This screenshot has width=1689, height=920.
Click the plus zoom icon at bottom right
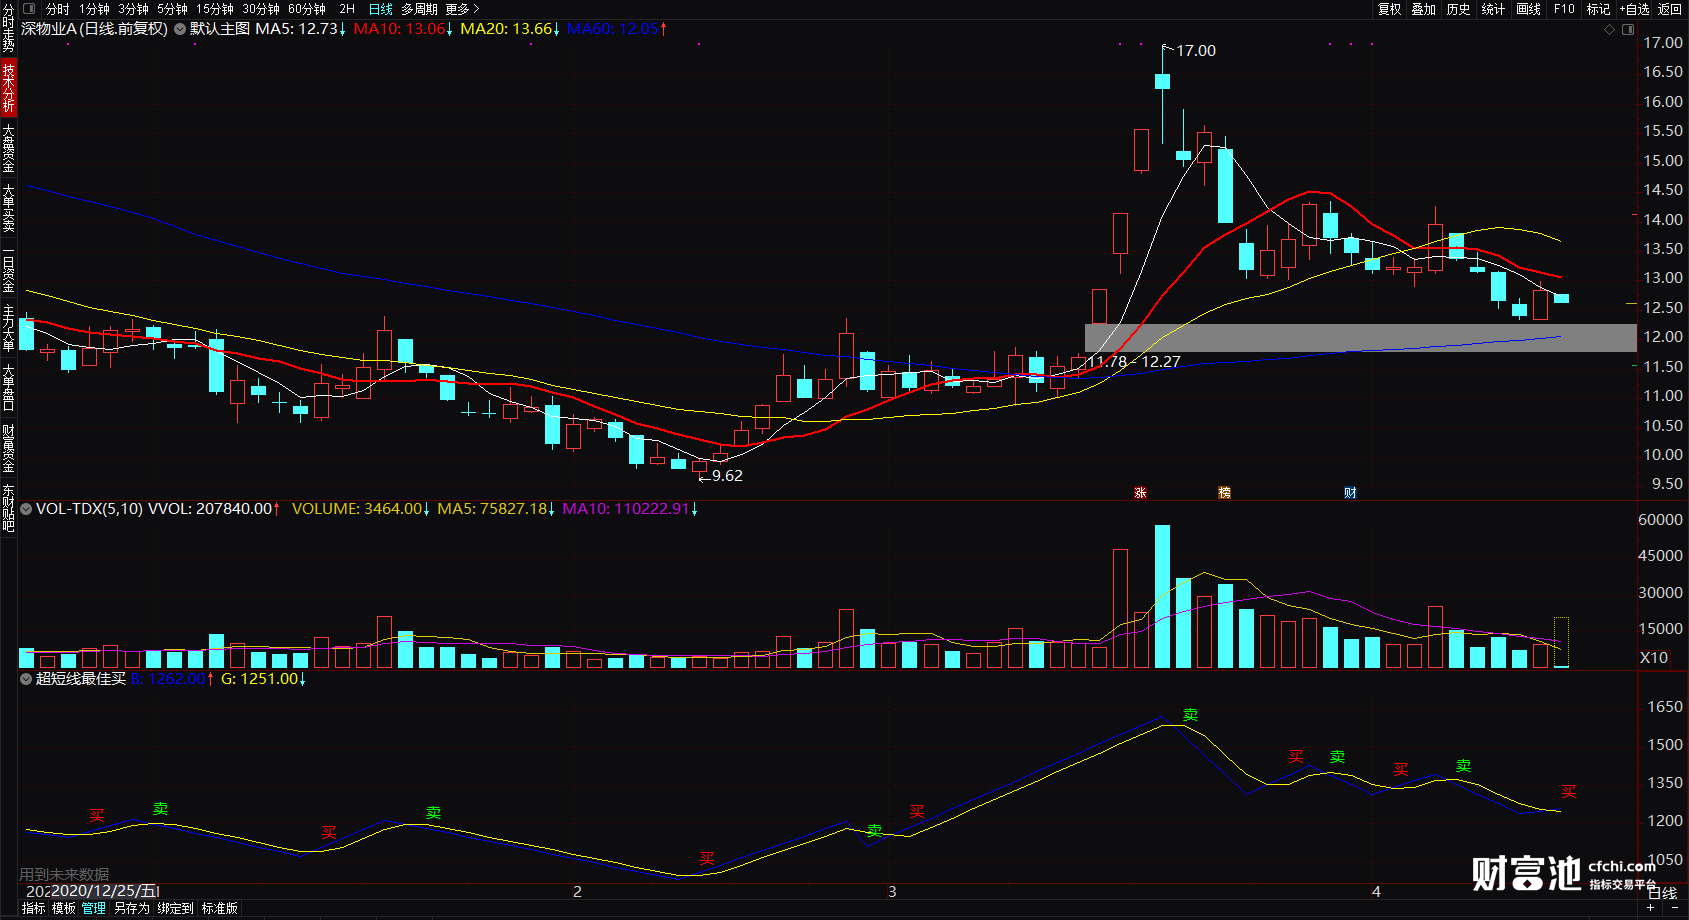click(x=1651, y=908)
